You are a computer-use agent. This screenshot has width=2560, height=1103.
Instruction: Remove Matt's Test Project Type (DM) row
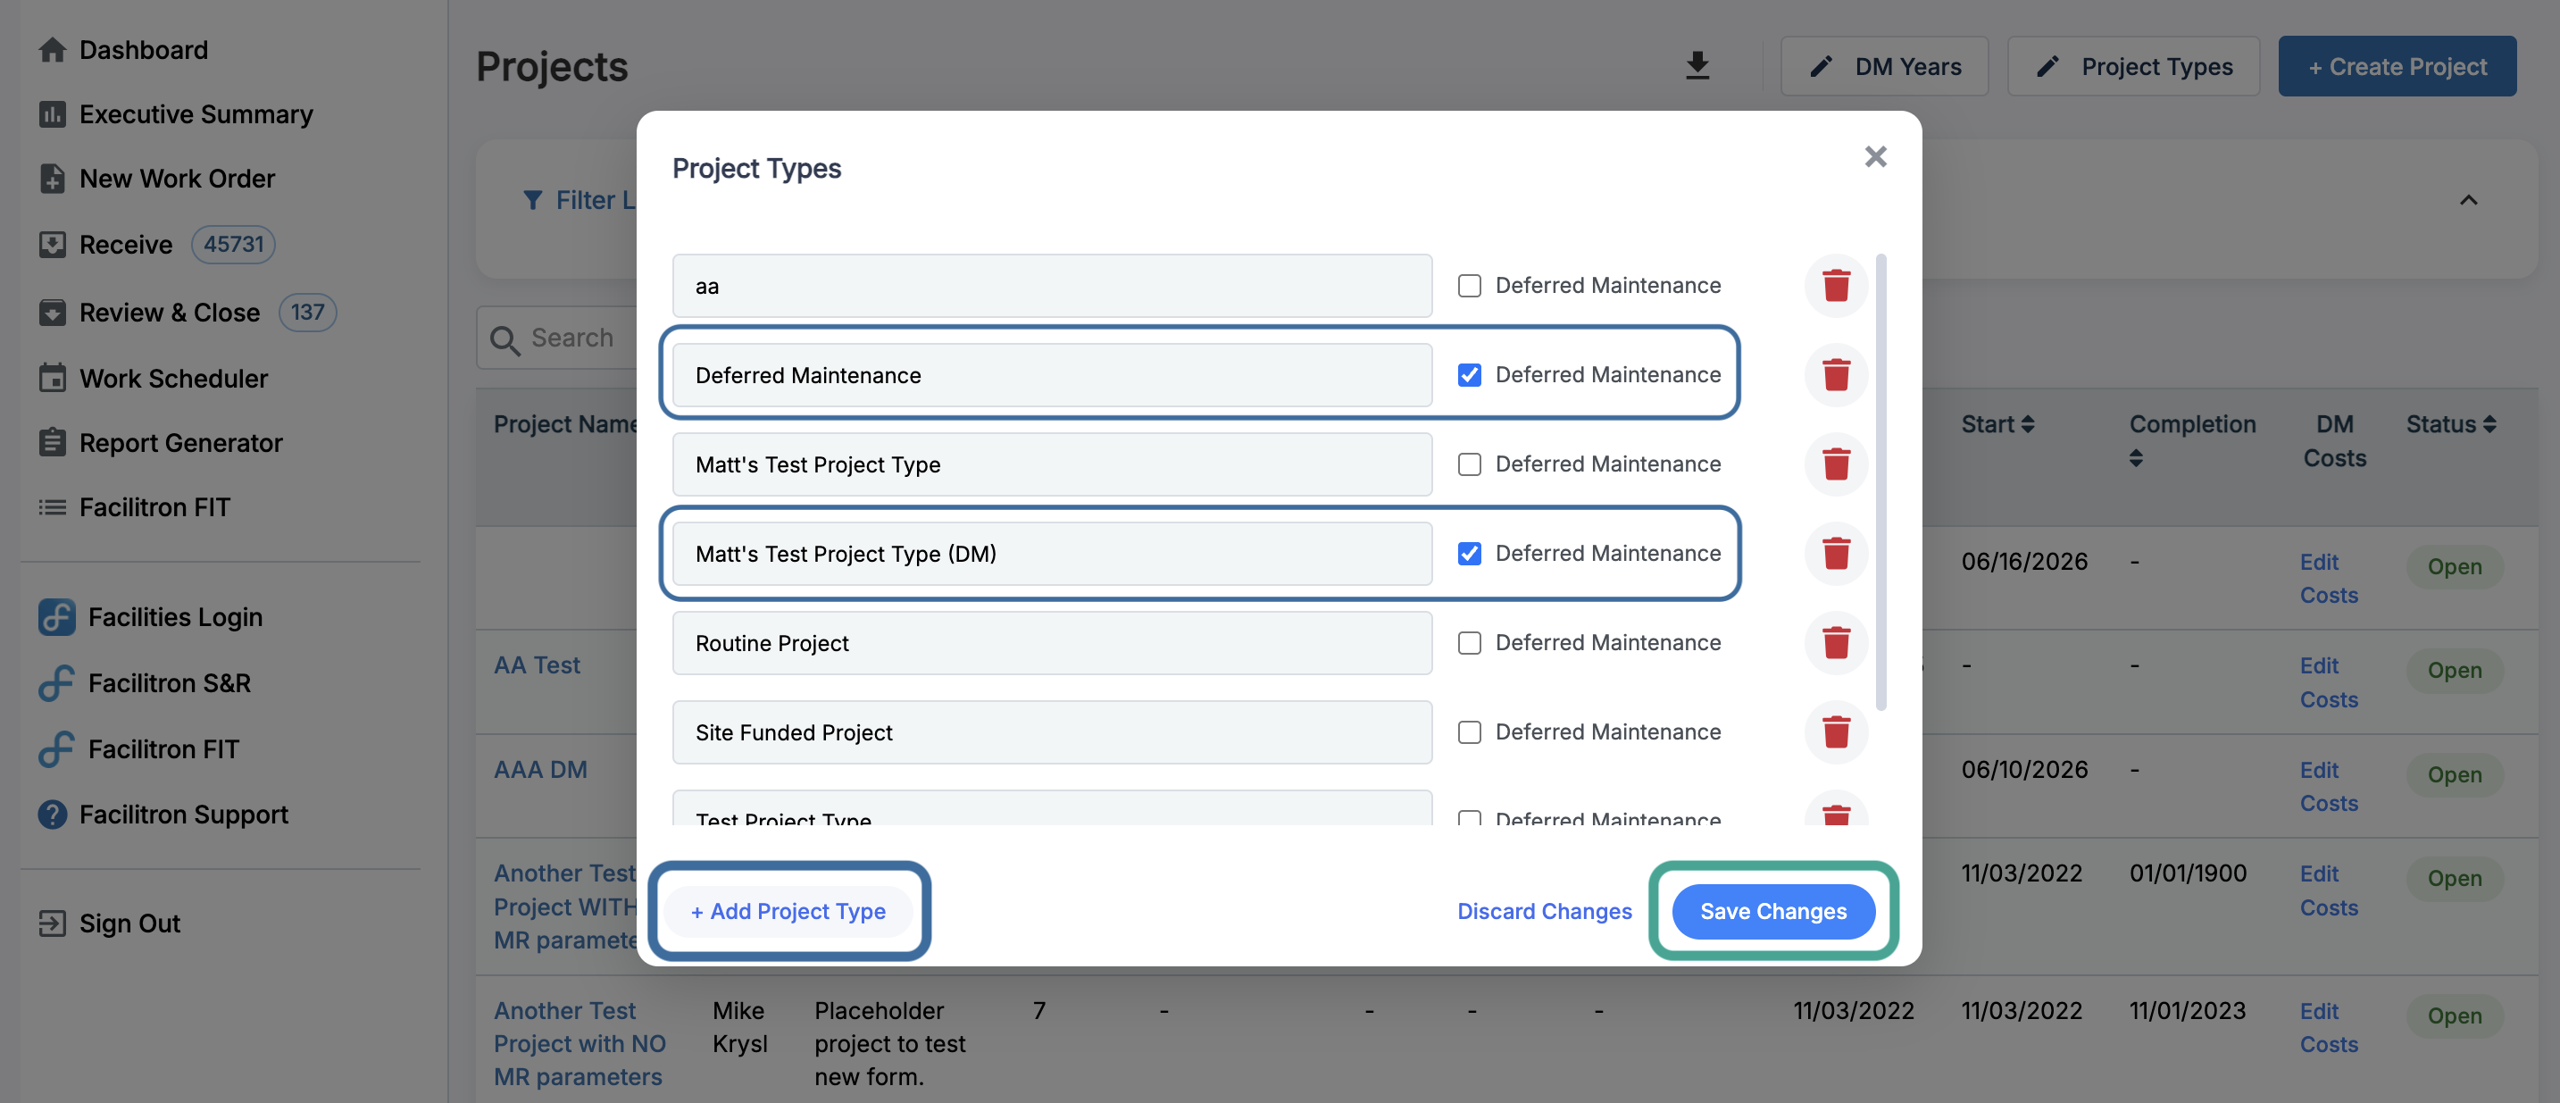(x=1835, y=553)
